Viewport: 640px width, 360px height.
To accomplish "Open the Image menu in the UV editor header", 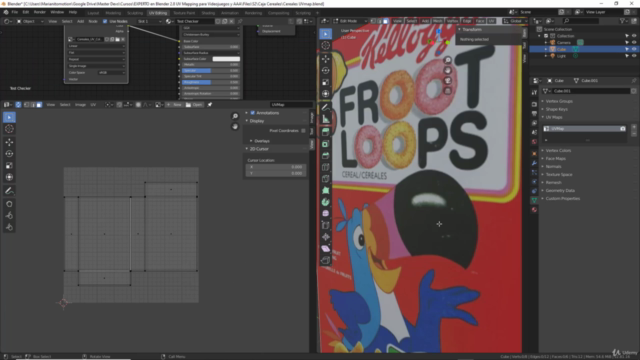I will [x=80, y=105].
